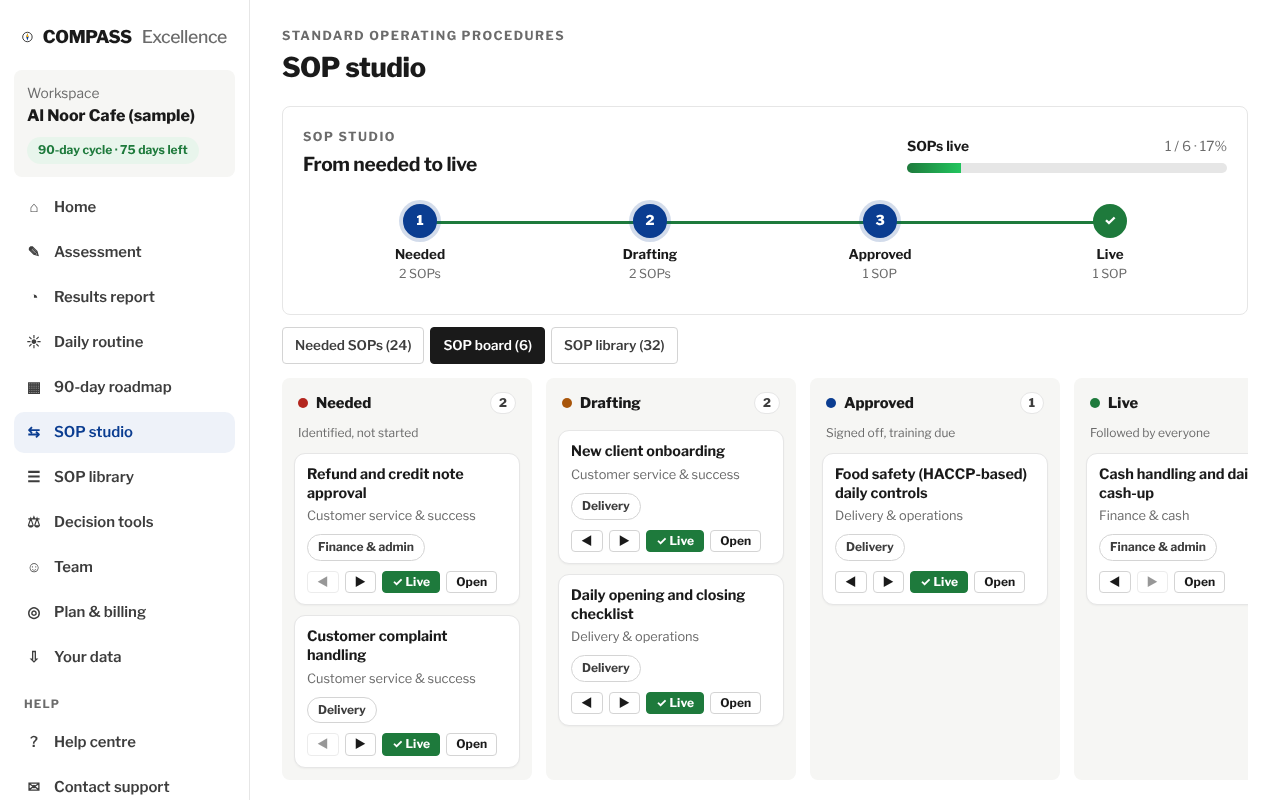Viewport: 1280px width, 800px height.
Task: Click the SOP library list icon
Action: [34, 477]
